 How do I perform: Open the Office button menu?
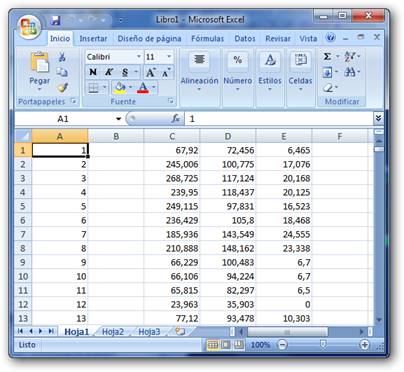[x=29, y=27]
